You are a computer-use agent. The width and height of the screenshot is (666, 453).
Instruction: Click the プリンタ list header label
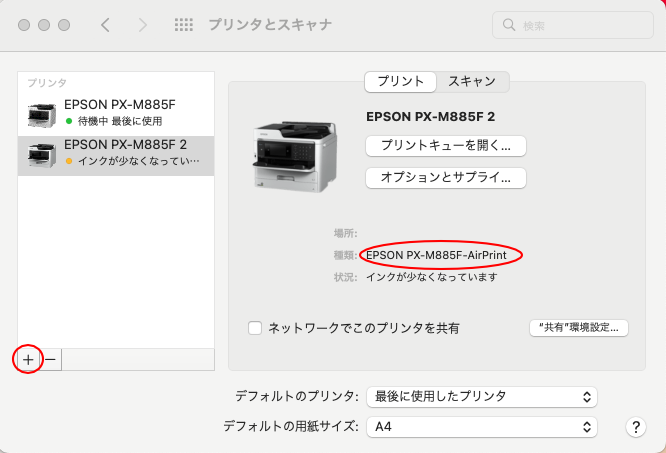pos(47,83)
